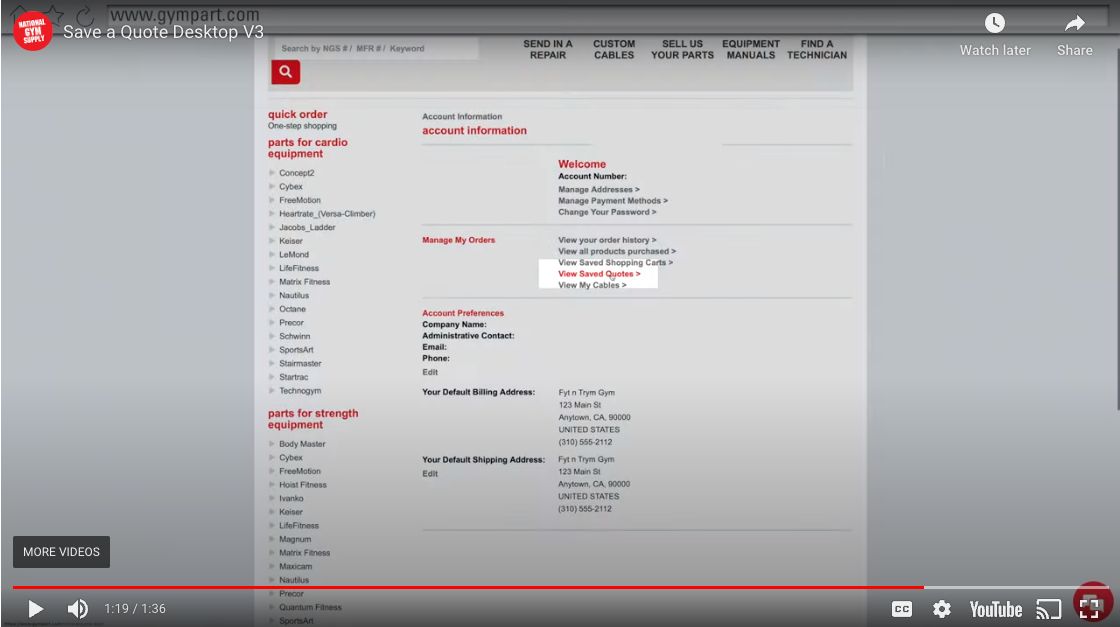Expand the LifeFitness cardio category arrow

coord(272,268)
